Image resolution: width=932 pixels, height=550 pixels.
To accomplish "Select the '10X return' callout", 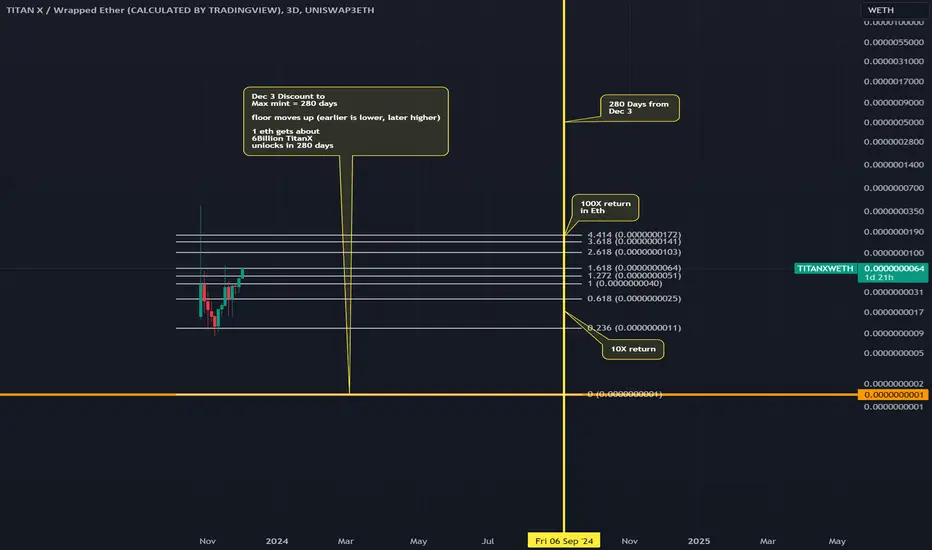I will (x=633, y=349).
